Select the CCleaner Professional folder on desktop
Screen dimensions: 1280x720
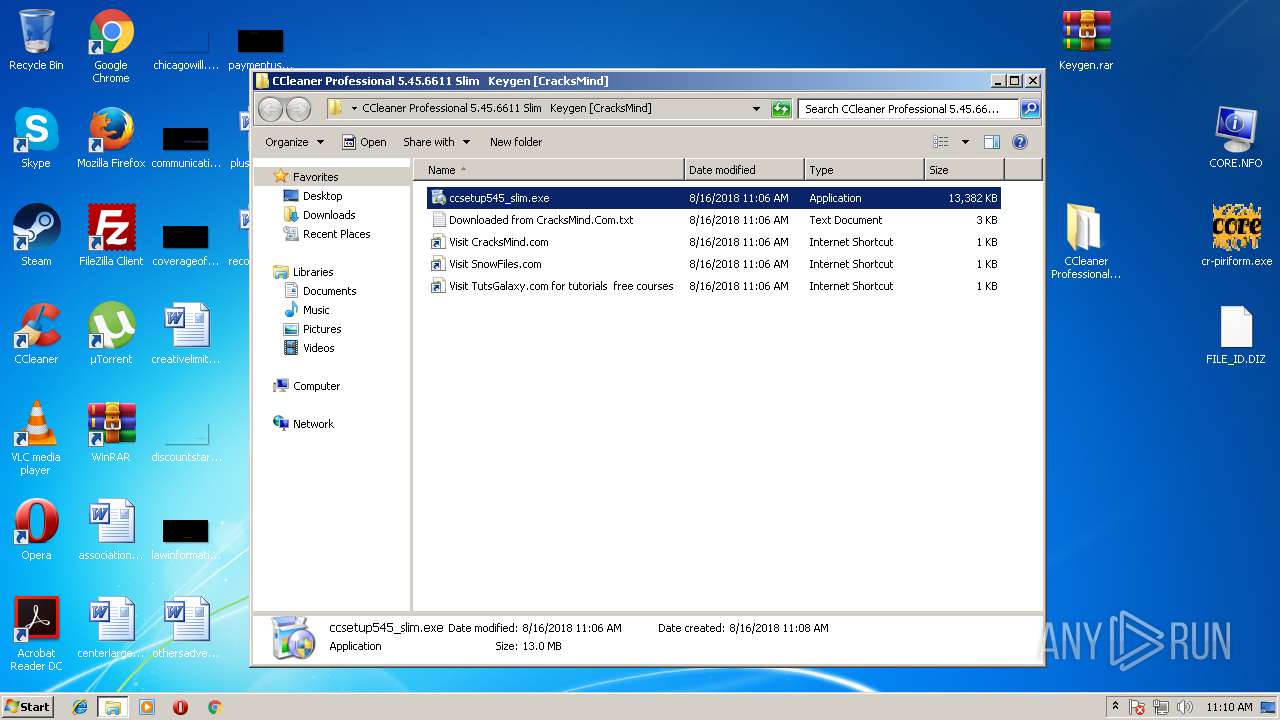pos(1086,242)
